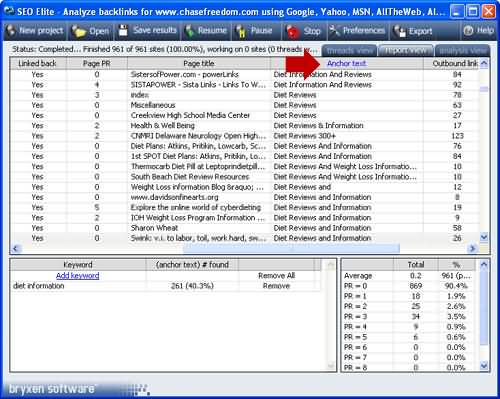This screenshot has height=399, width=500.
Task: Select the 'Thermocarb Diet Pill at Leptoprindietpill' row
Action: tap(245, 166)
